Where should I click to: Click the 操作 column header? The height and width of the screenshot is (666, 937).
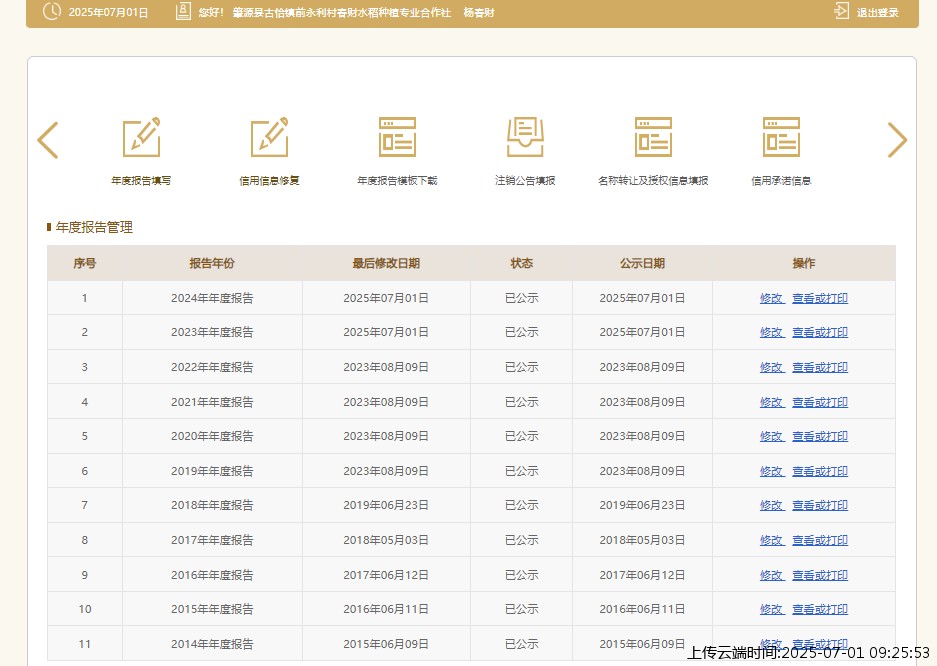[804, 263]
